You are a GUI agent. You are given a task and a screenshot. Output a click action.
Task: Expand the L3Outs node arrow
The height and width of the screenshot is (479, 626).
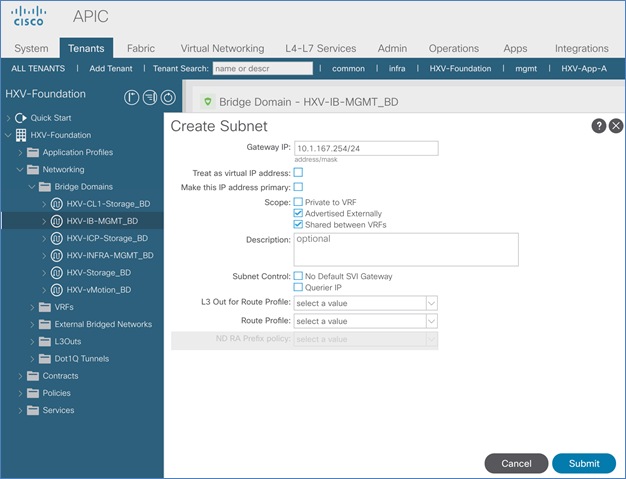32,341
